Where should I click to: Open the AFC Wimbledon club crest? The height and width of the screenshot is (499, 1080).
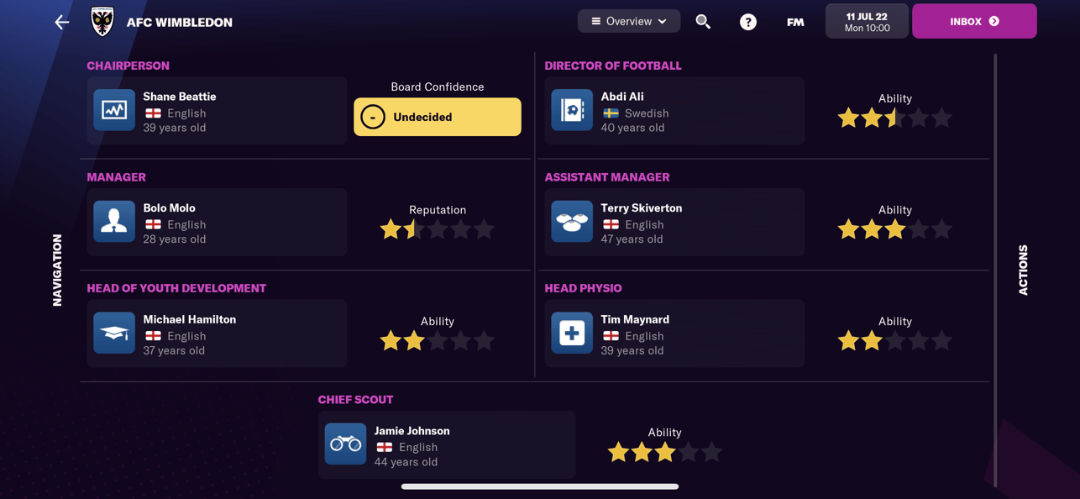point(103,22)
